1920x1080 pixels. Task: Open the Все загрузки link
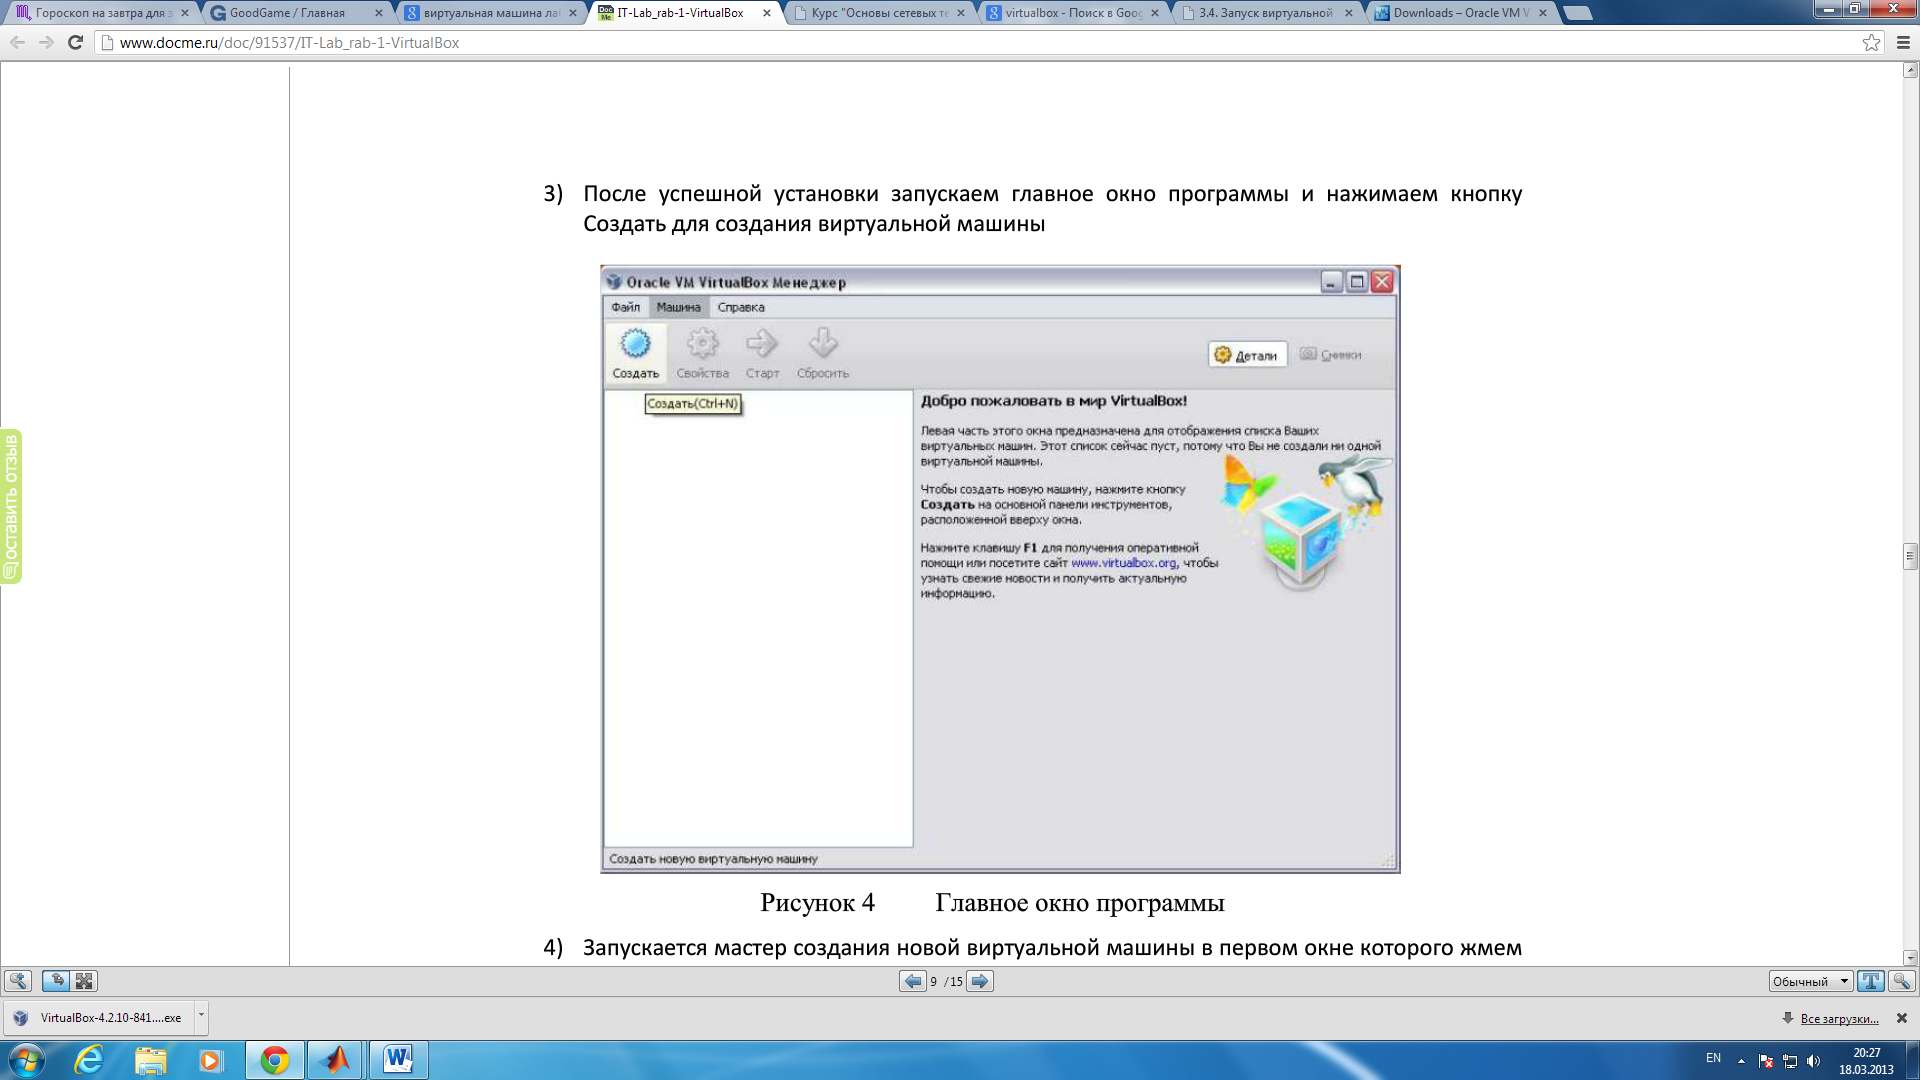click(1839, 1018)
